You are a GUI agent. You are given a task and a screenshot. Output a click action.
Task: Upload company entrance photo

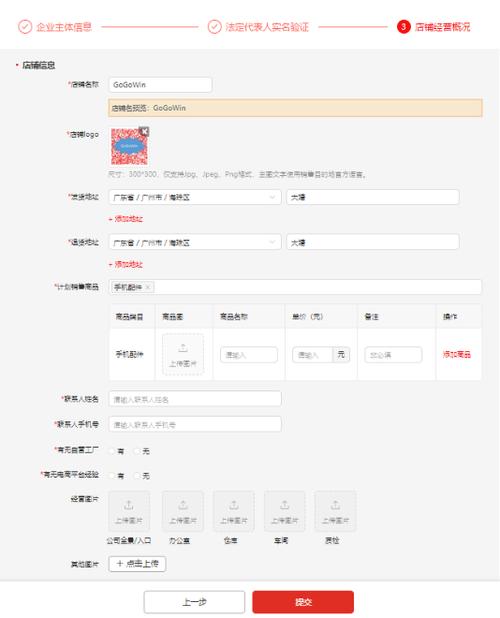[129, 511]
